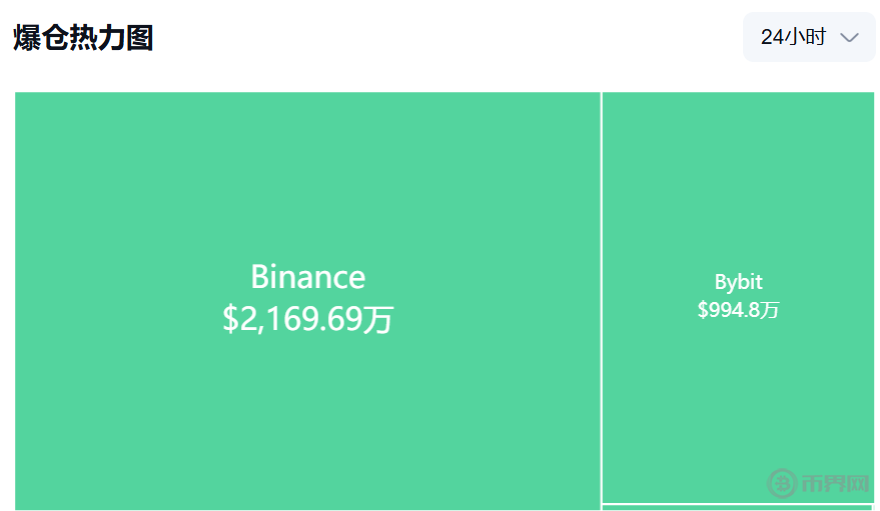Click the $994.8万 liquidation amount
880x511 pixels.
(738, 310)
